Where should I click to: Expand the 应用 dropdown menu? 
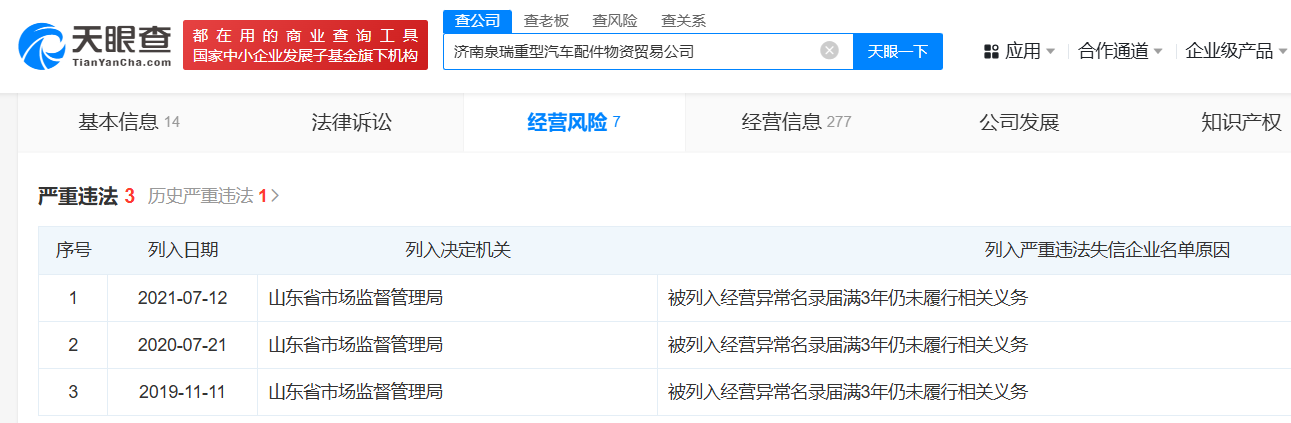(x=1019, y=51)
